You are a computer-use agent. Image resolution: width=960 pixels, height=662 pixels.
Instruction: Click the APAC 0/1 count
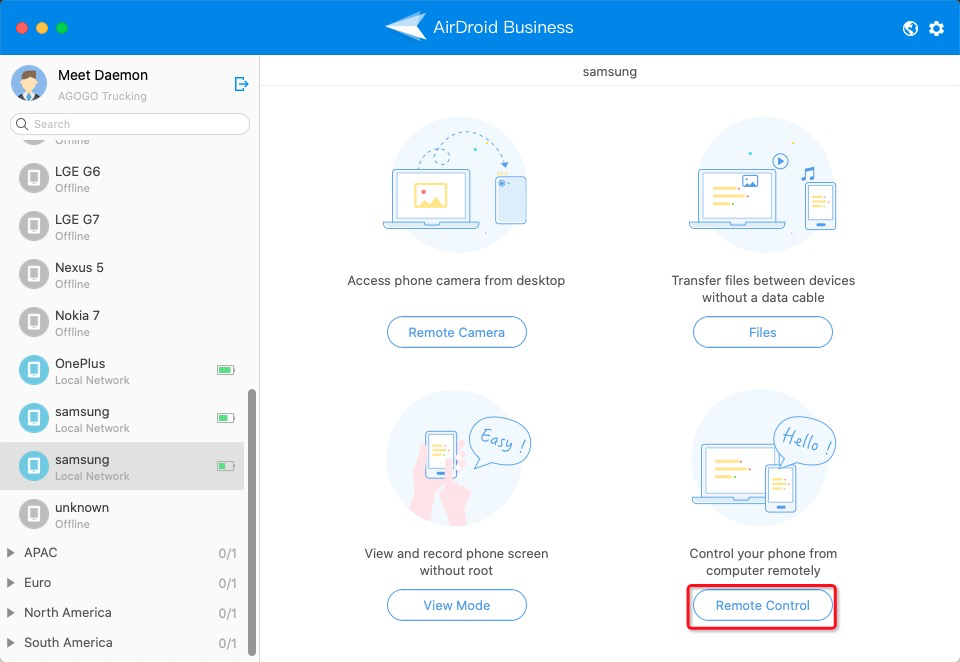coord(227,553)
